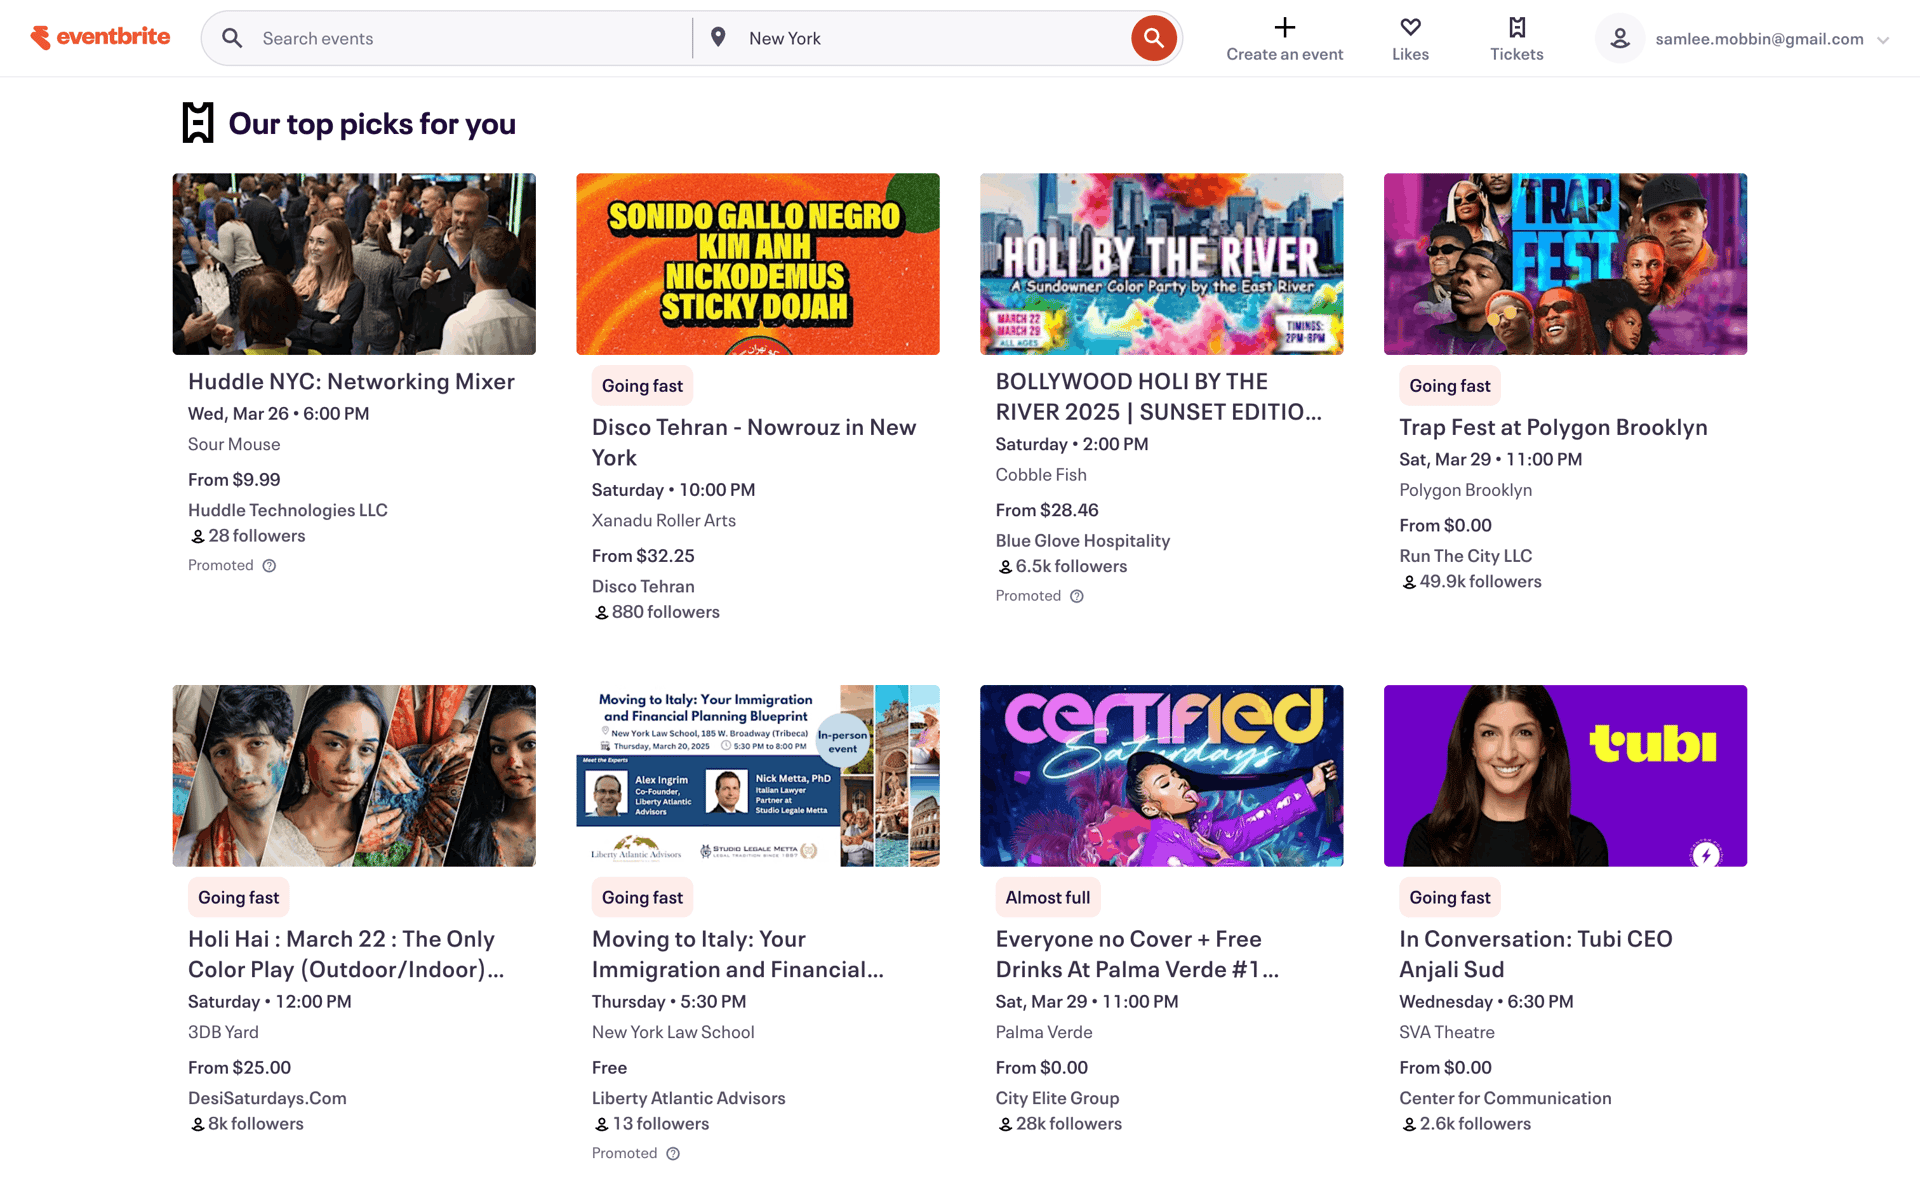This screenshot has width=1920, height=1200.
Task: Click the Holi By The River banner thumbnail
Action: click(x=1162, y=264)
